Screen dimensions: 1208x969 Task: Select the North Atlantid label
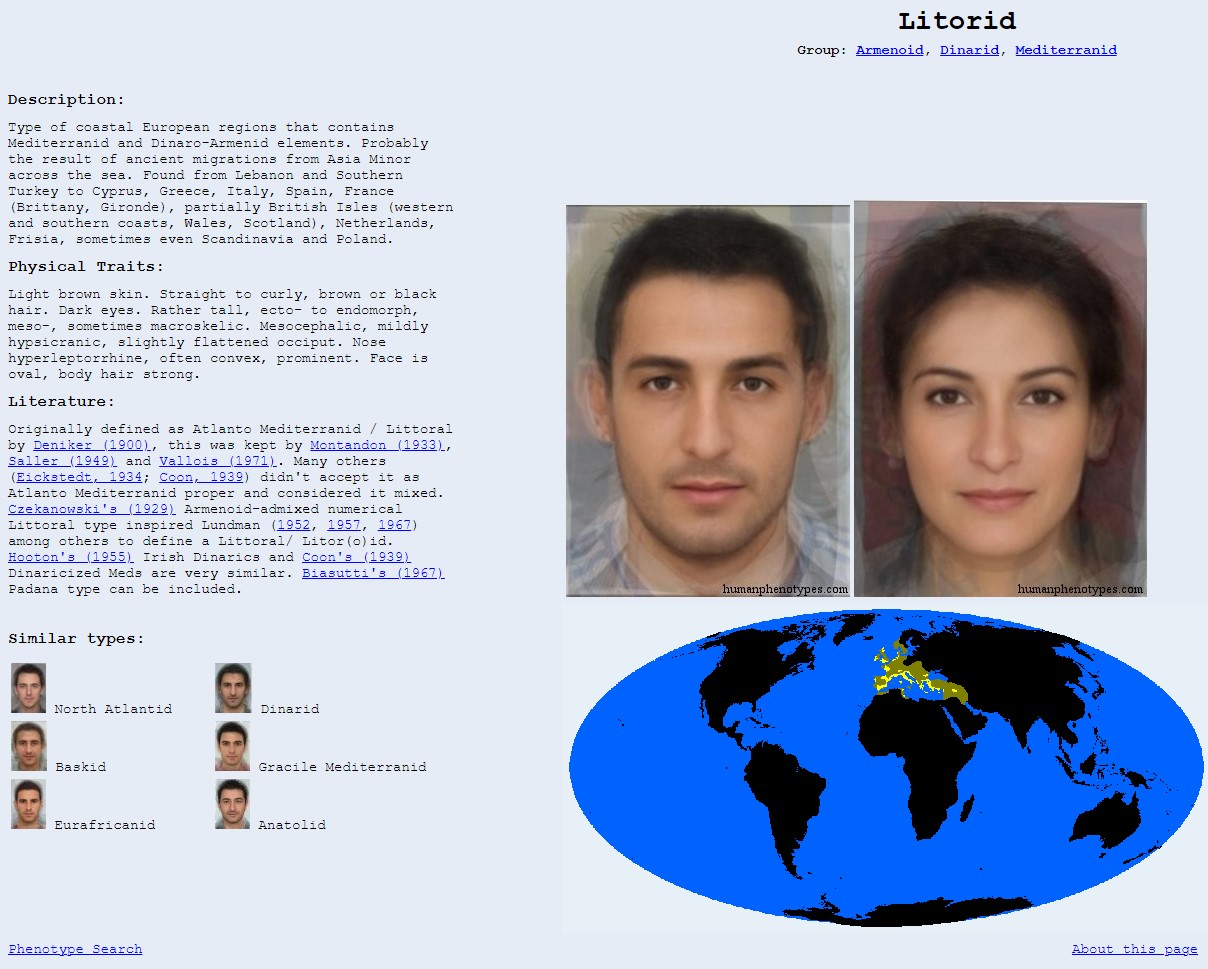pyautogui.click(x=113, y=709)
